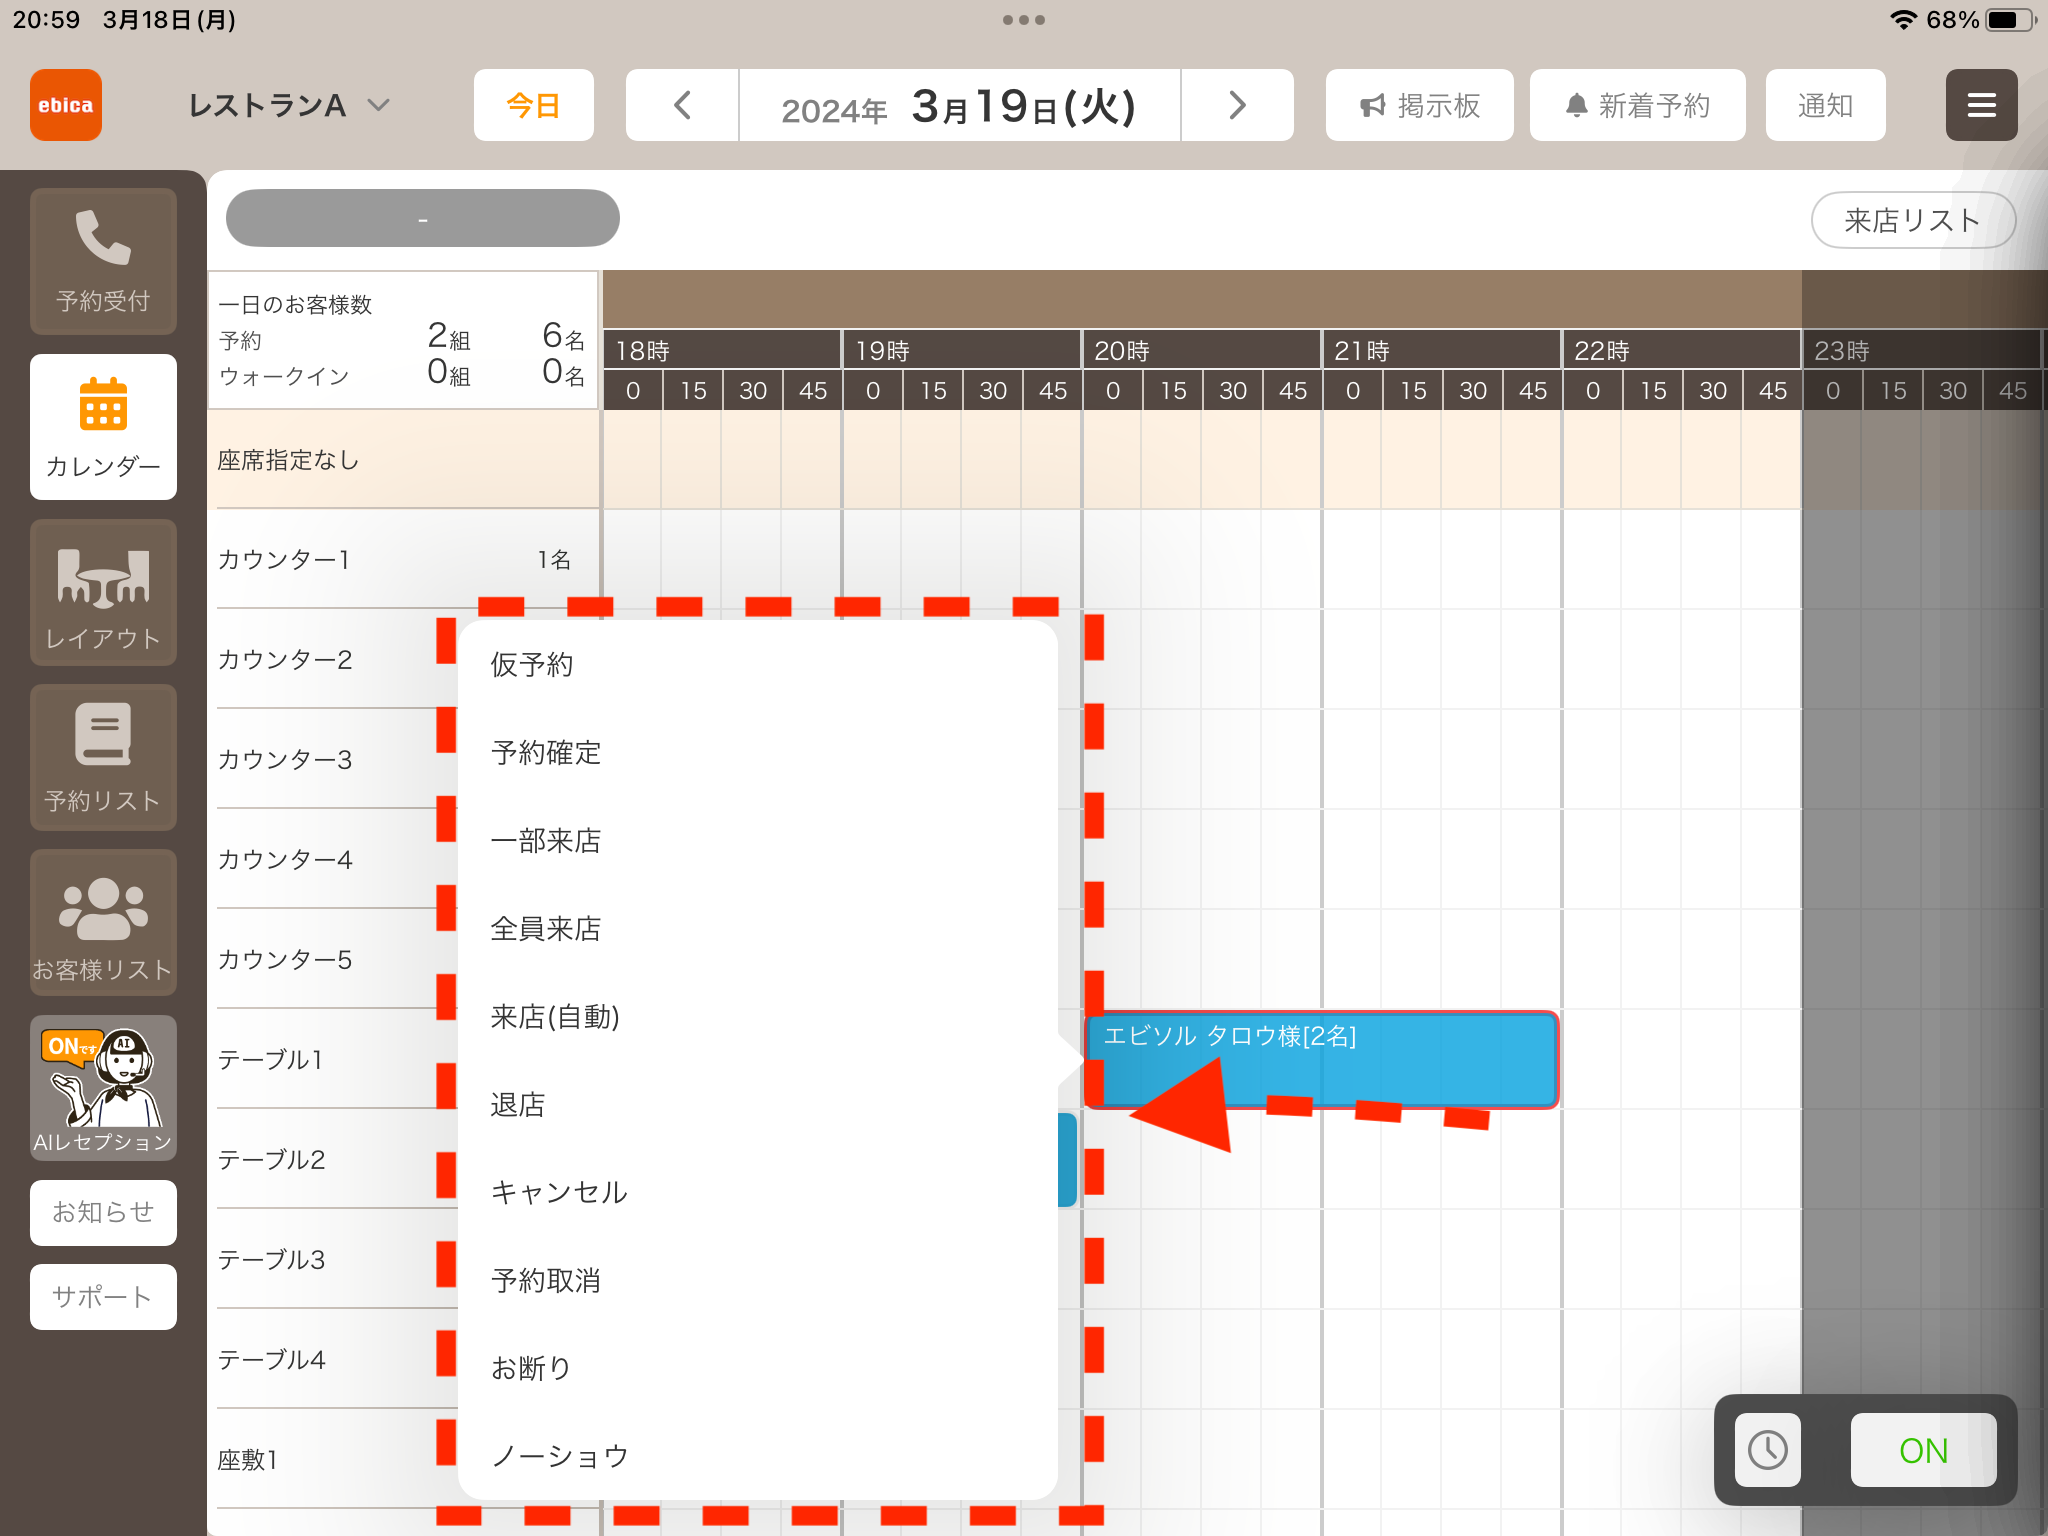Select ノーショウ status
Screen dimensions: 2048x1536
(x=757, y=1456)
